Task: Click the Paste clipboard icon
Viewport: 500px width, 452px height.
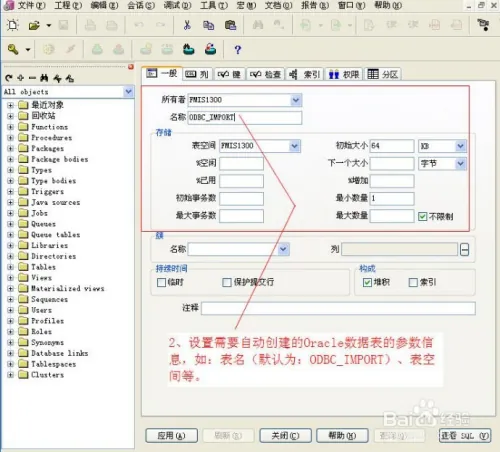Action: [x=230, y=25]
